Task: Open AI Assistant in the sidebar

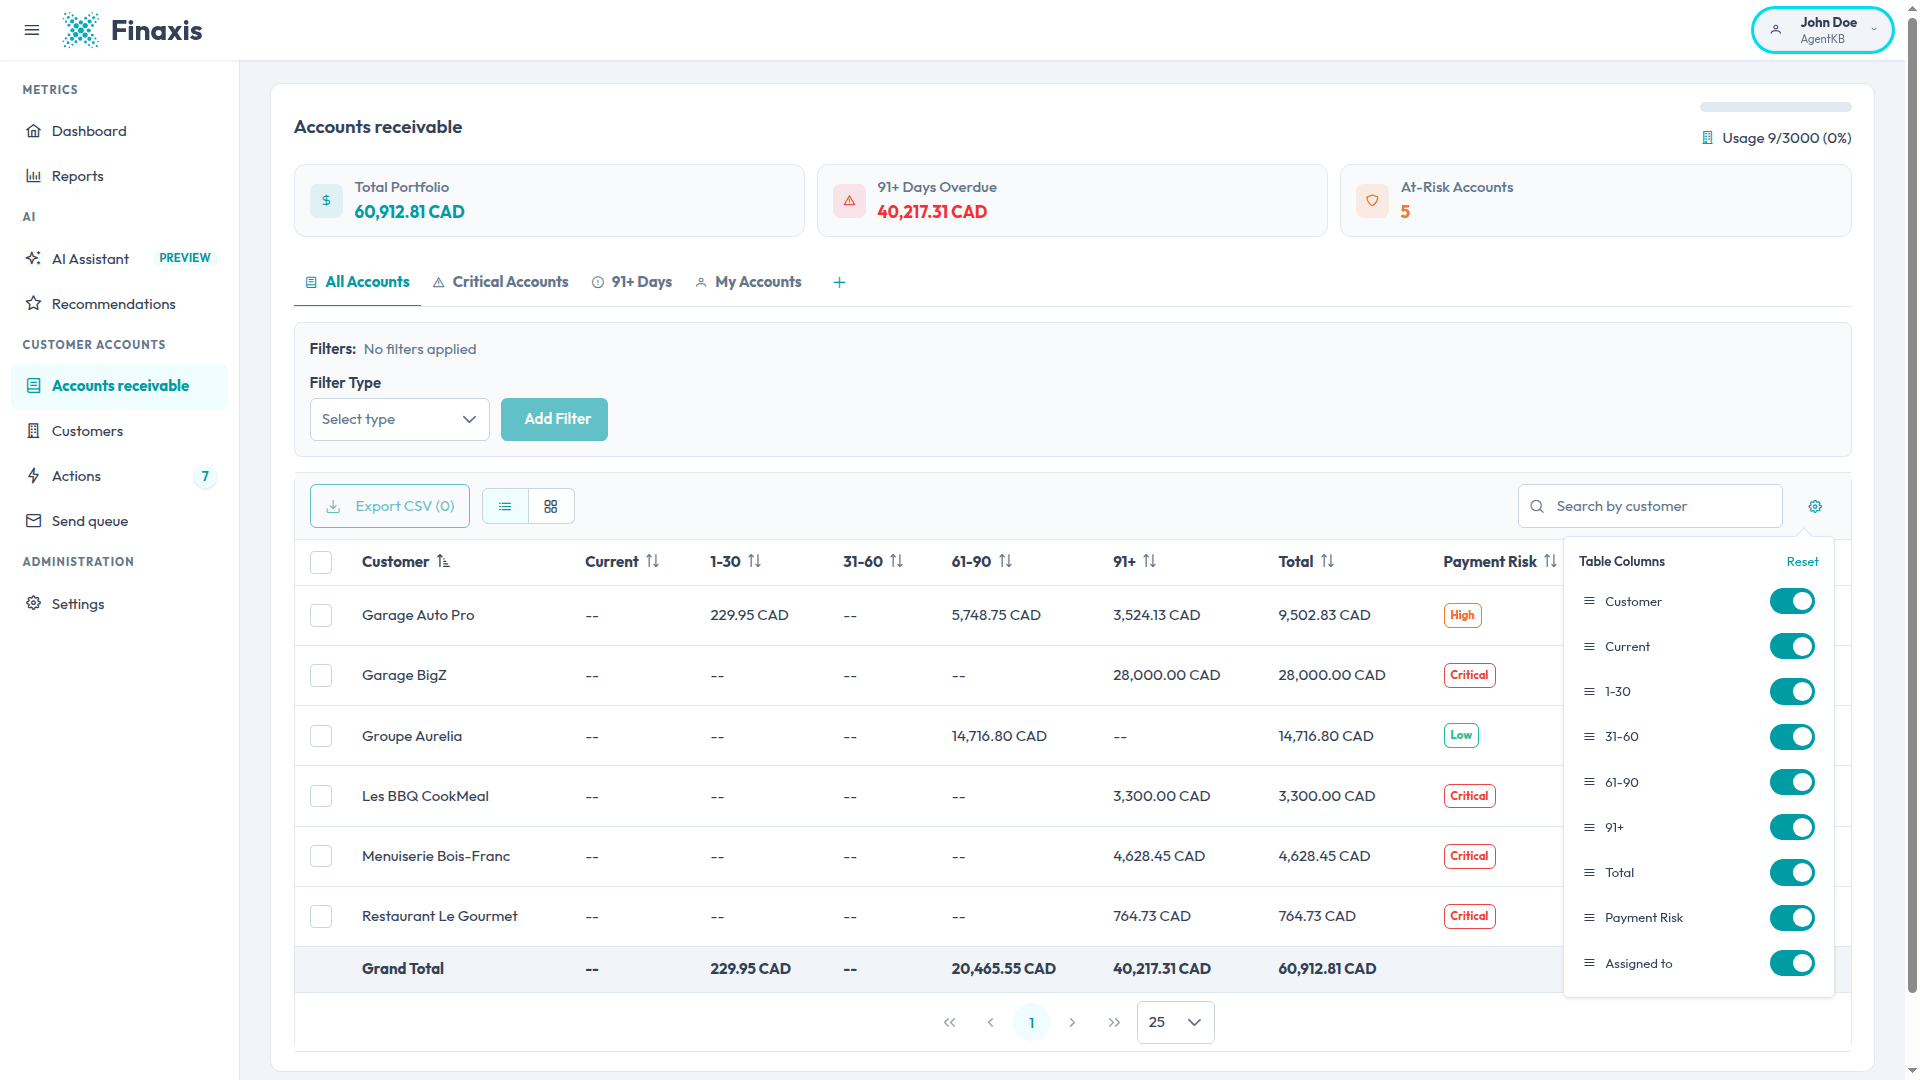Action: [x=119, y=259]
